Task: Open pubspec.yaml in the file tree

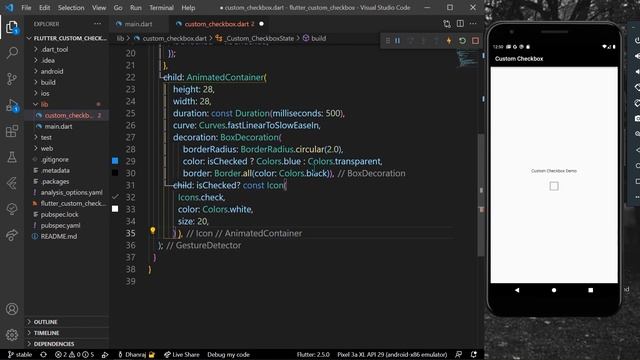Action: [x=60, y=225]
